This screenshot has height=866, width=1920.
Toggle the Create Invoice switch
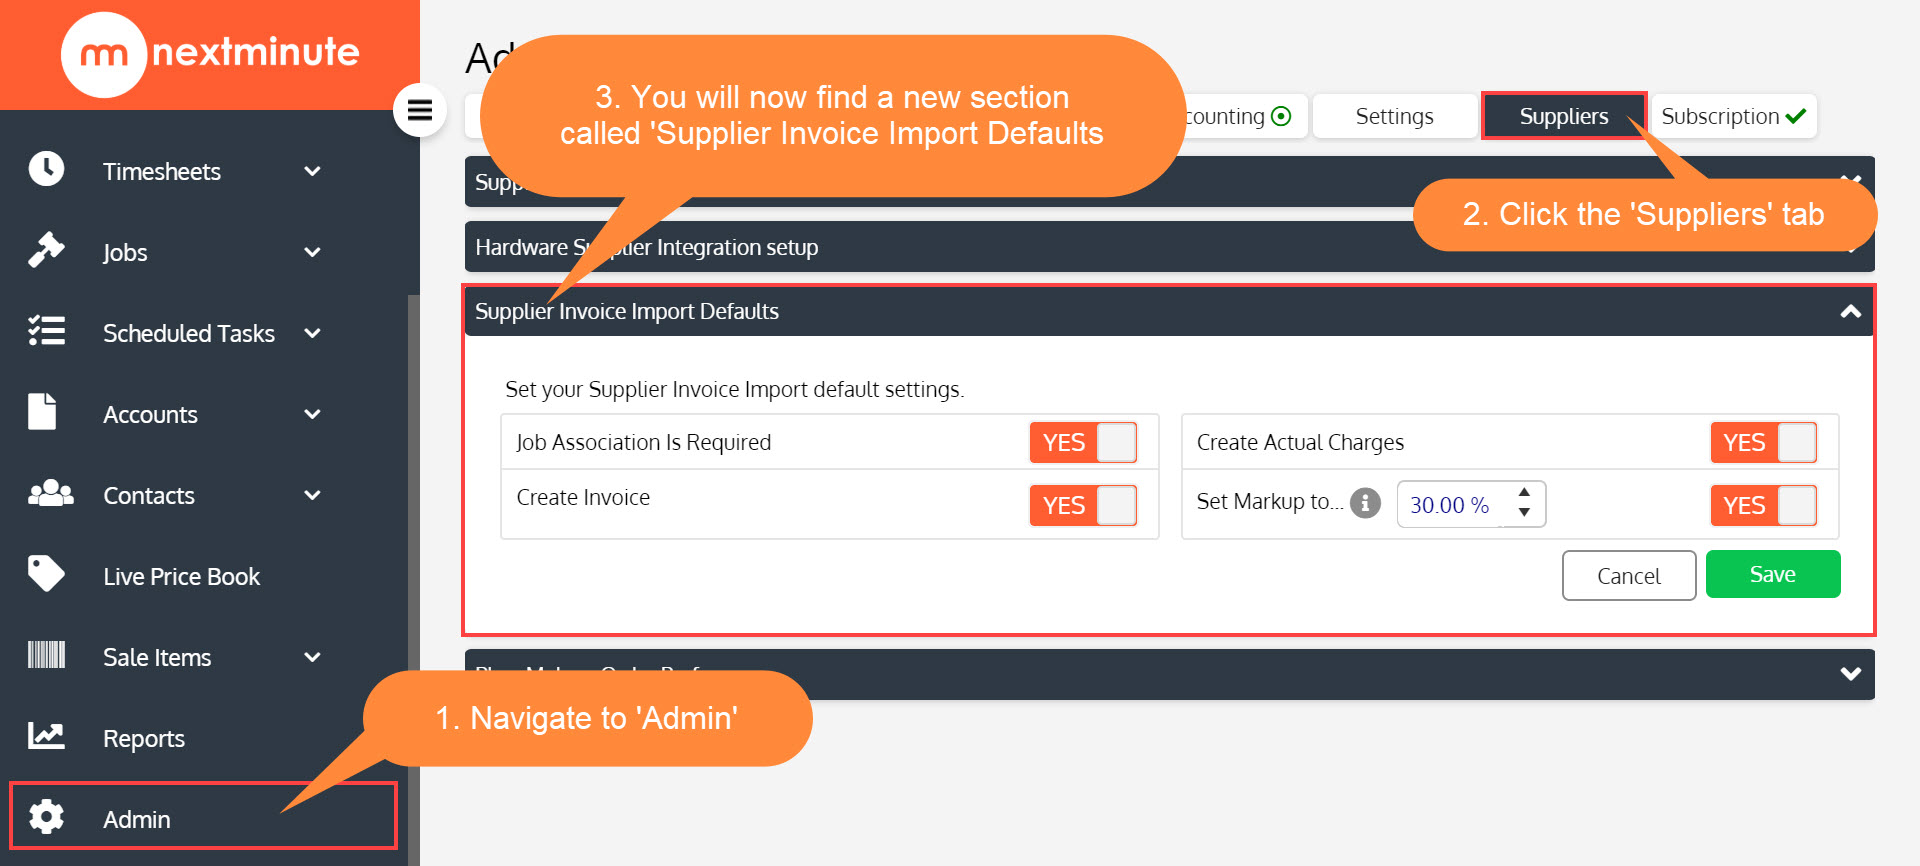coord(1084,505)
